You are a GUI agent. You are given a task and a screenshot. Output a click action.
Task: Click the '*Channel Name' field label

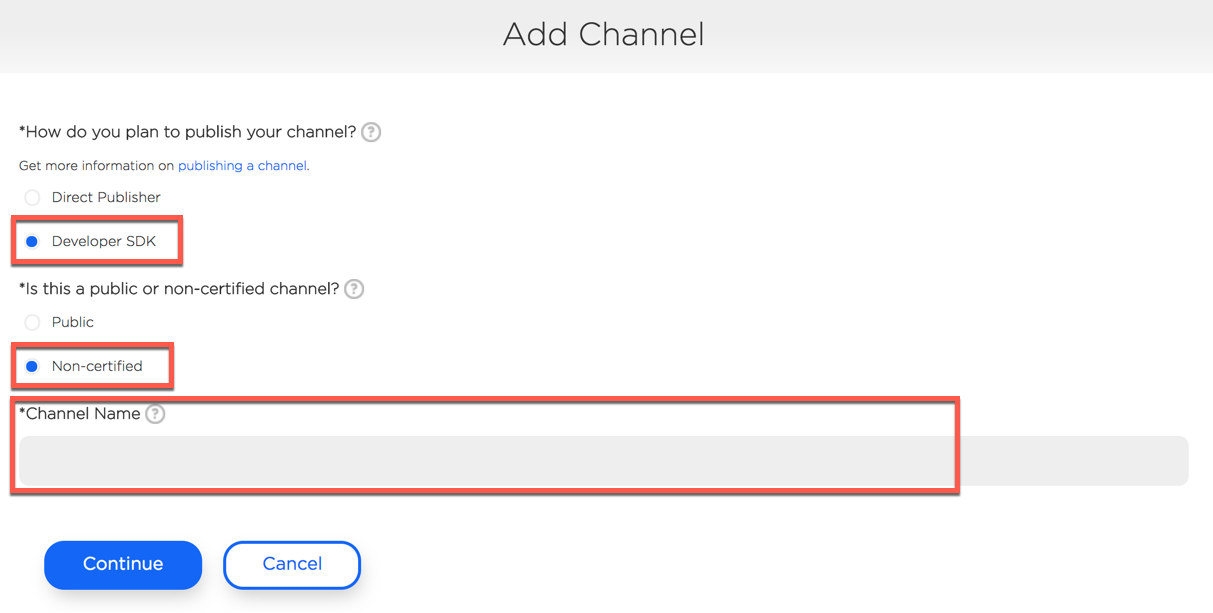[x=80, y=413]
